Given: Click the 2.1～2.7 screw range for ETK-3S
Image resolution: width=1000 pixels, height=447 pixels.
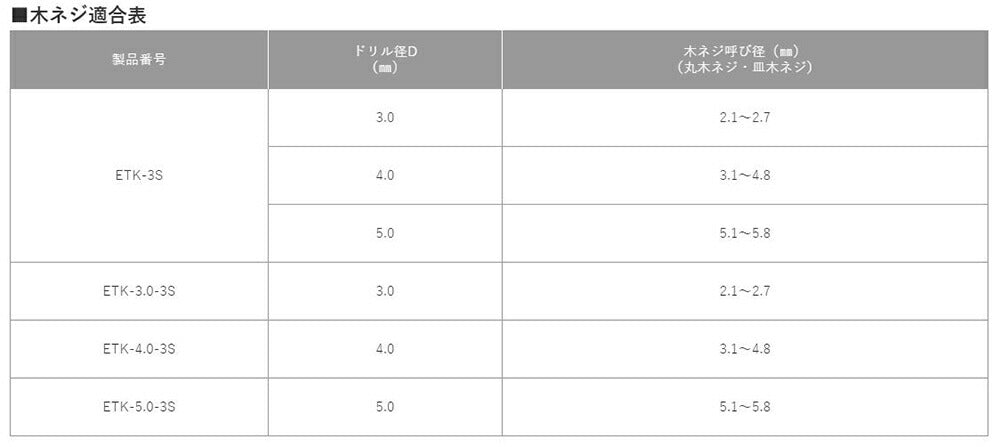Looking at the screenshot, I should coord(743,117).
